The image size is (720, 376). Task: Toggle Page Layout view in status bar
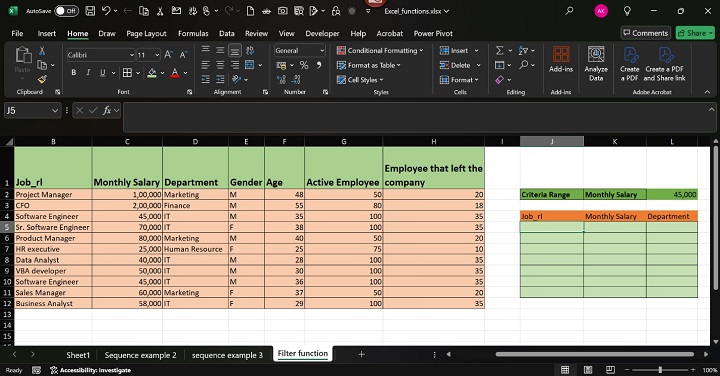[588, 370]
